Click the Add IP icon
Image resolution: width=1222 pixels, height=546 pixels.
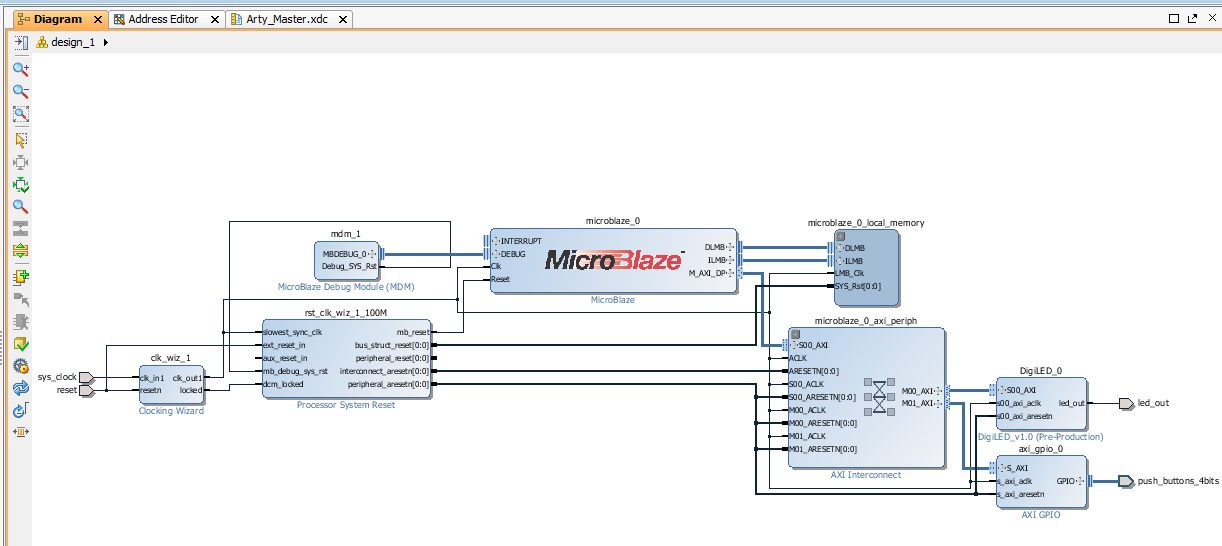[21, 277]
